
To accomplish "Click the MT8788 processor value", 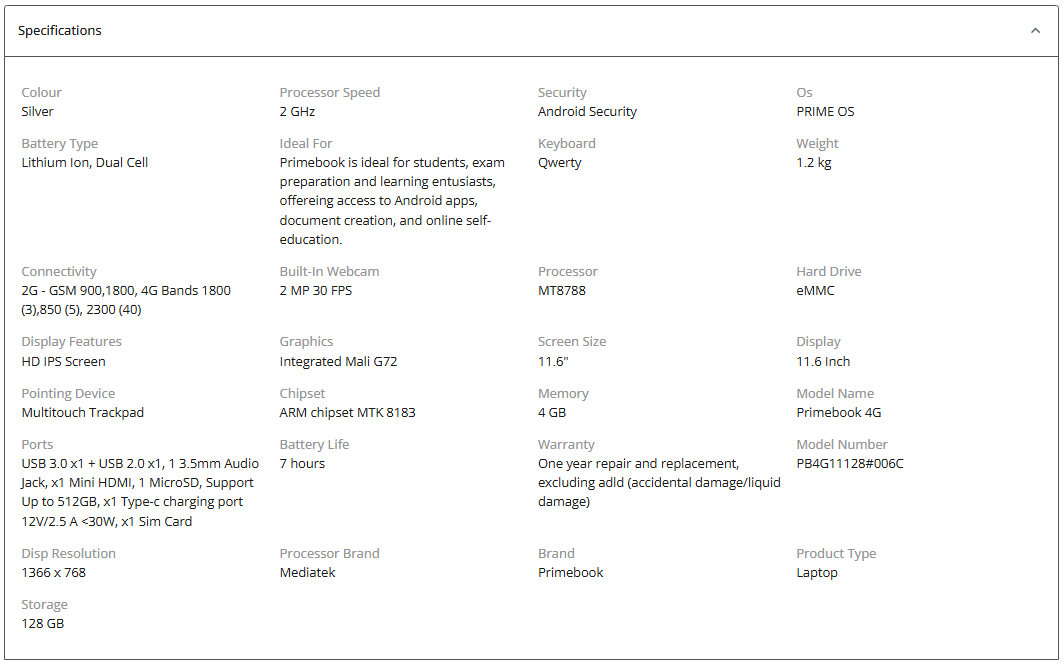I will coord(562,290).
